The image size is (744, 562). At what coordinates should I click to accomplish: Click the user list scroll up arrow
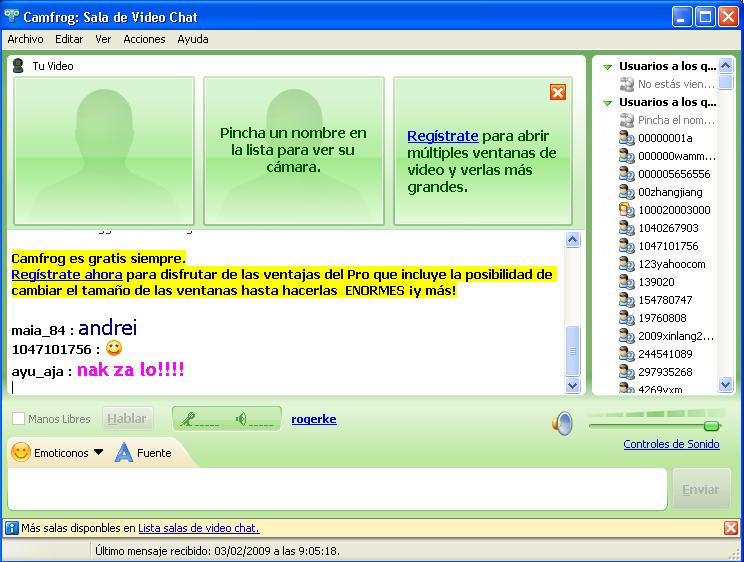coord(725,66)
